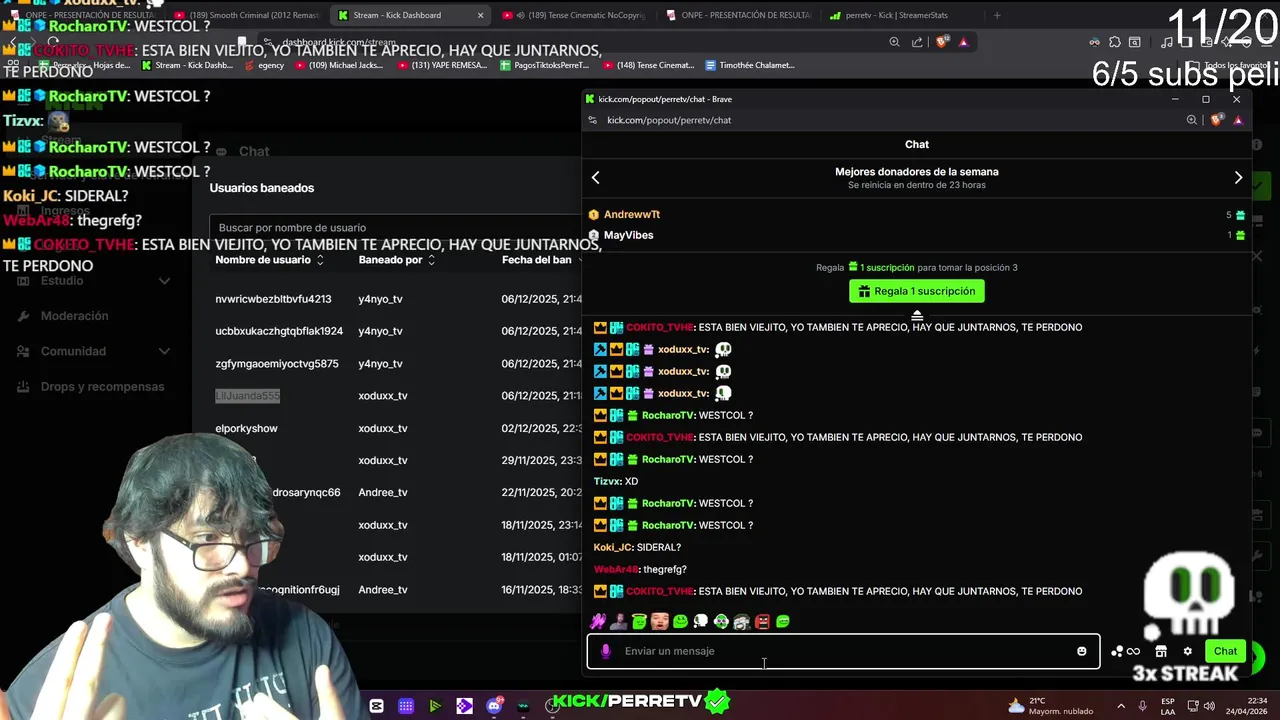Click site info icon left of kick.com/popout URL
The width and height of the screenshot is (1280, 720).
pos(593,120)
